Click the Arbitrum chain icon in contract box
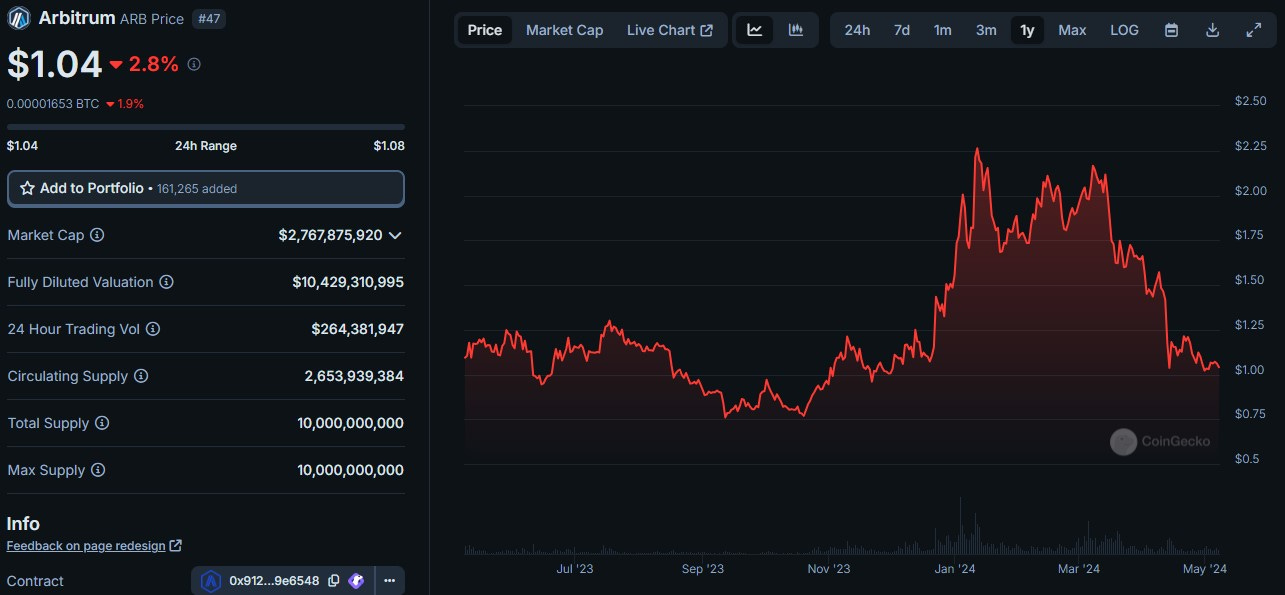Image resolution: width=1285 pixels, height=595 pixels. pyautogui.click(x=210, y=580)
